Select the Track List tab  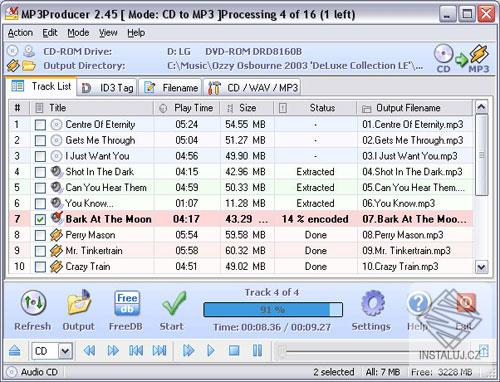coord(41,86)
